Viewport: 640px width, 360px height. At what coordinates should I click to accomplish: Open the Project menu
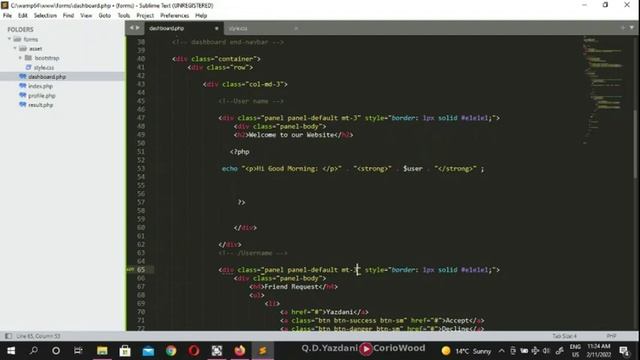coord(145,16)
